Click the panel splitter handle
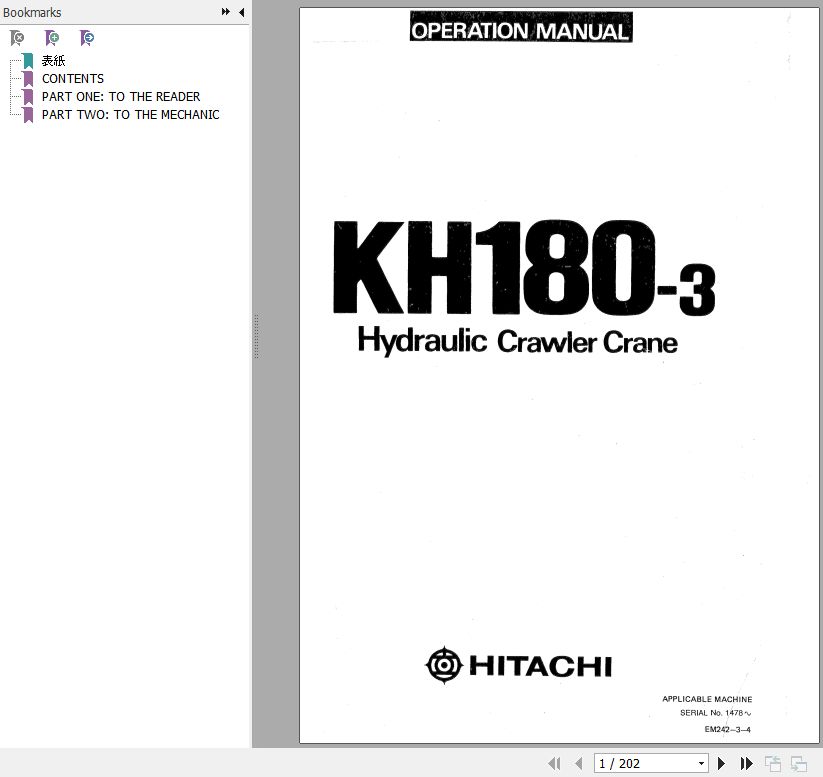 tap(256, 337)
